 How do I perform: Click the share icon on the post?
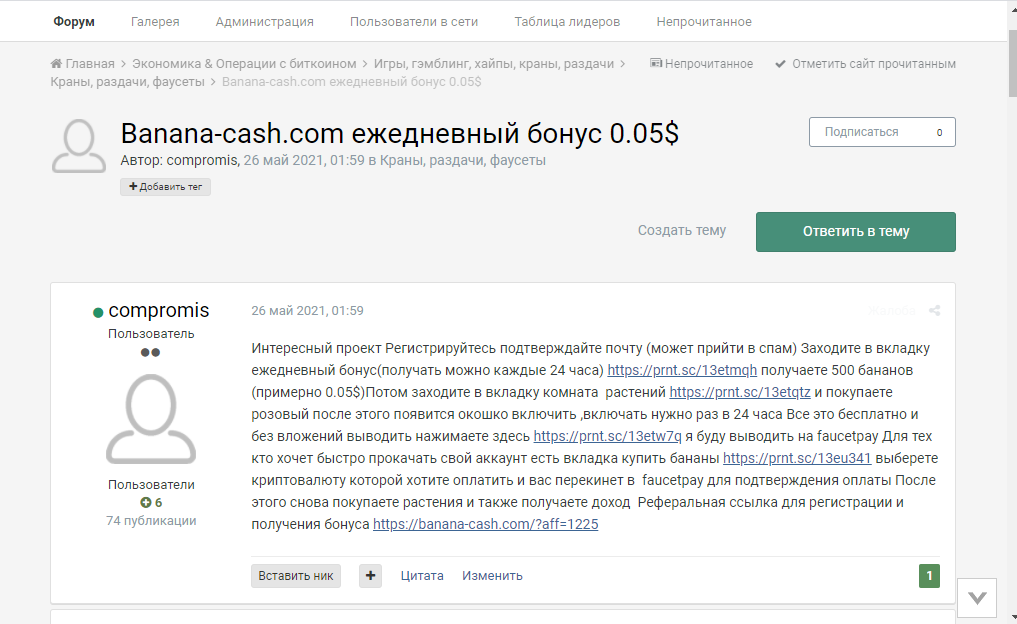(x=934, y=311)
